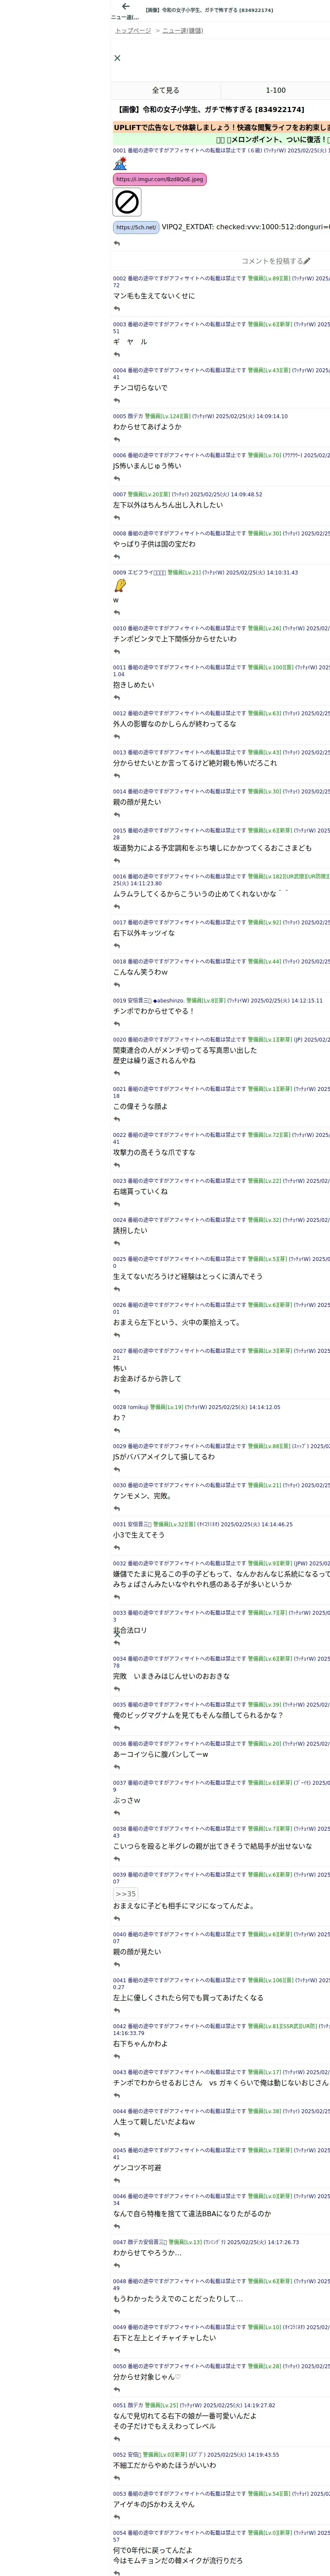Click poster name lomikuji in post 0028
Viewport: 330px width, 2576px height.
click(x=138, y=1407)
